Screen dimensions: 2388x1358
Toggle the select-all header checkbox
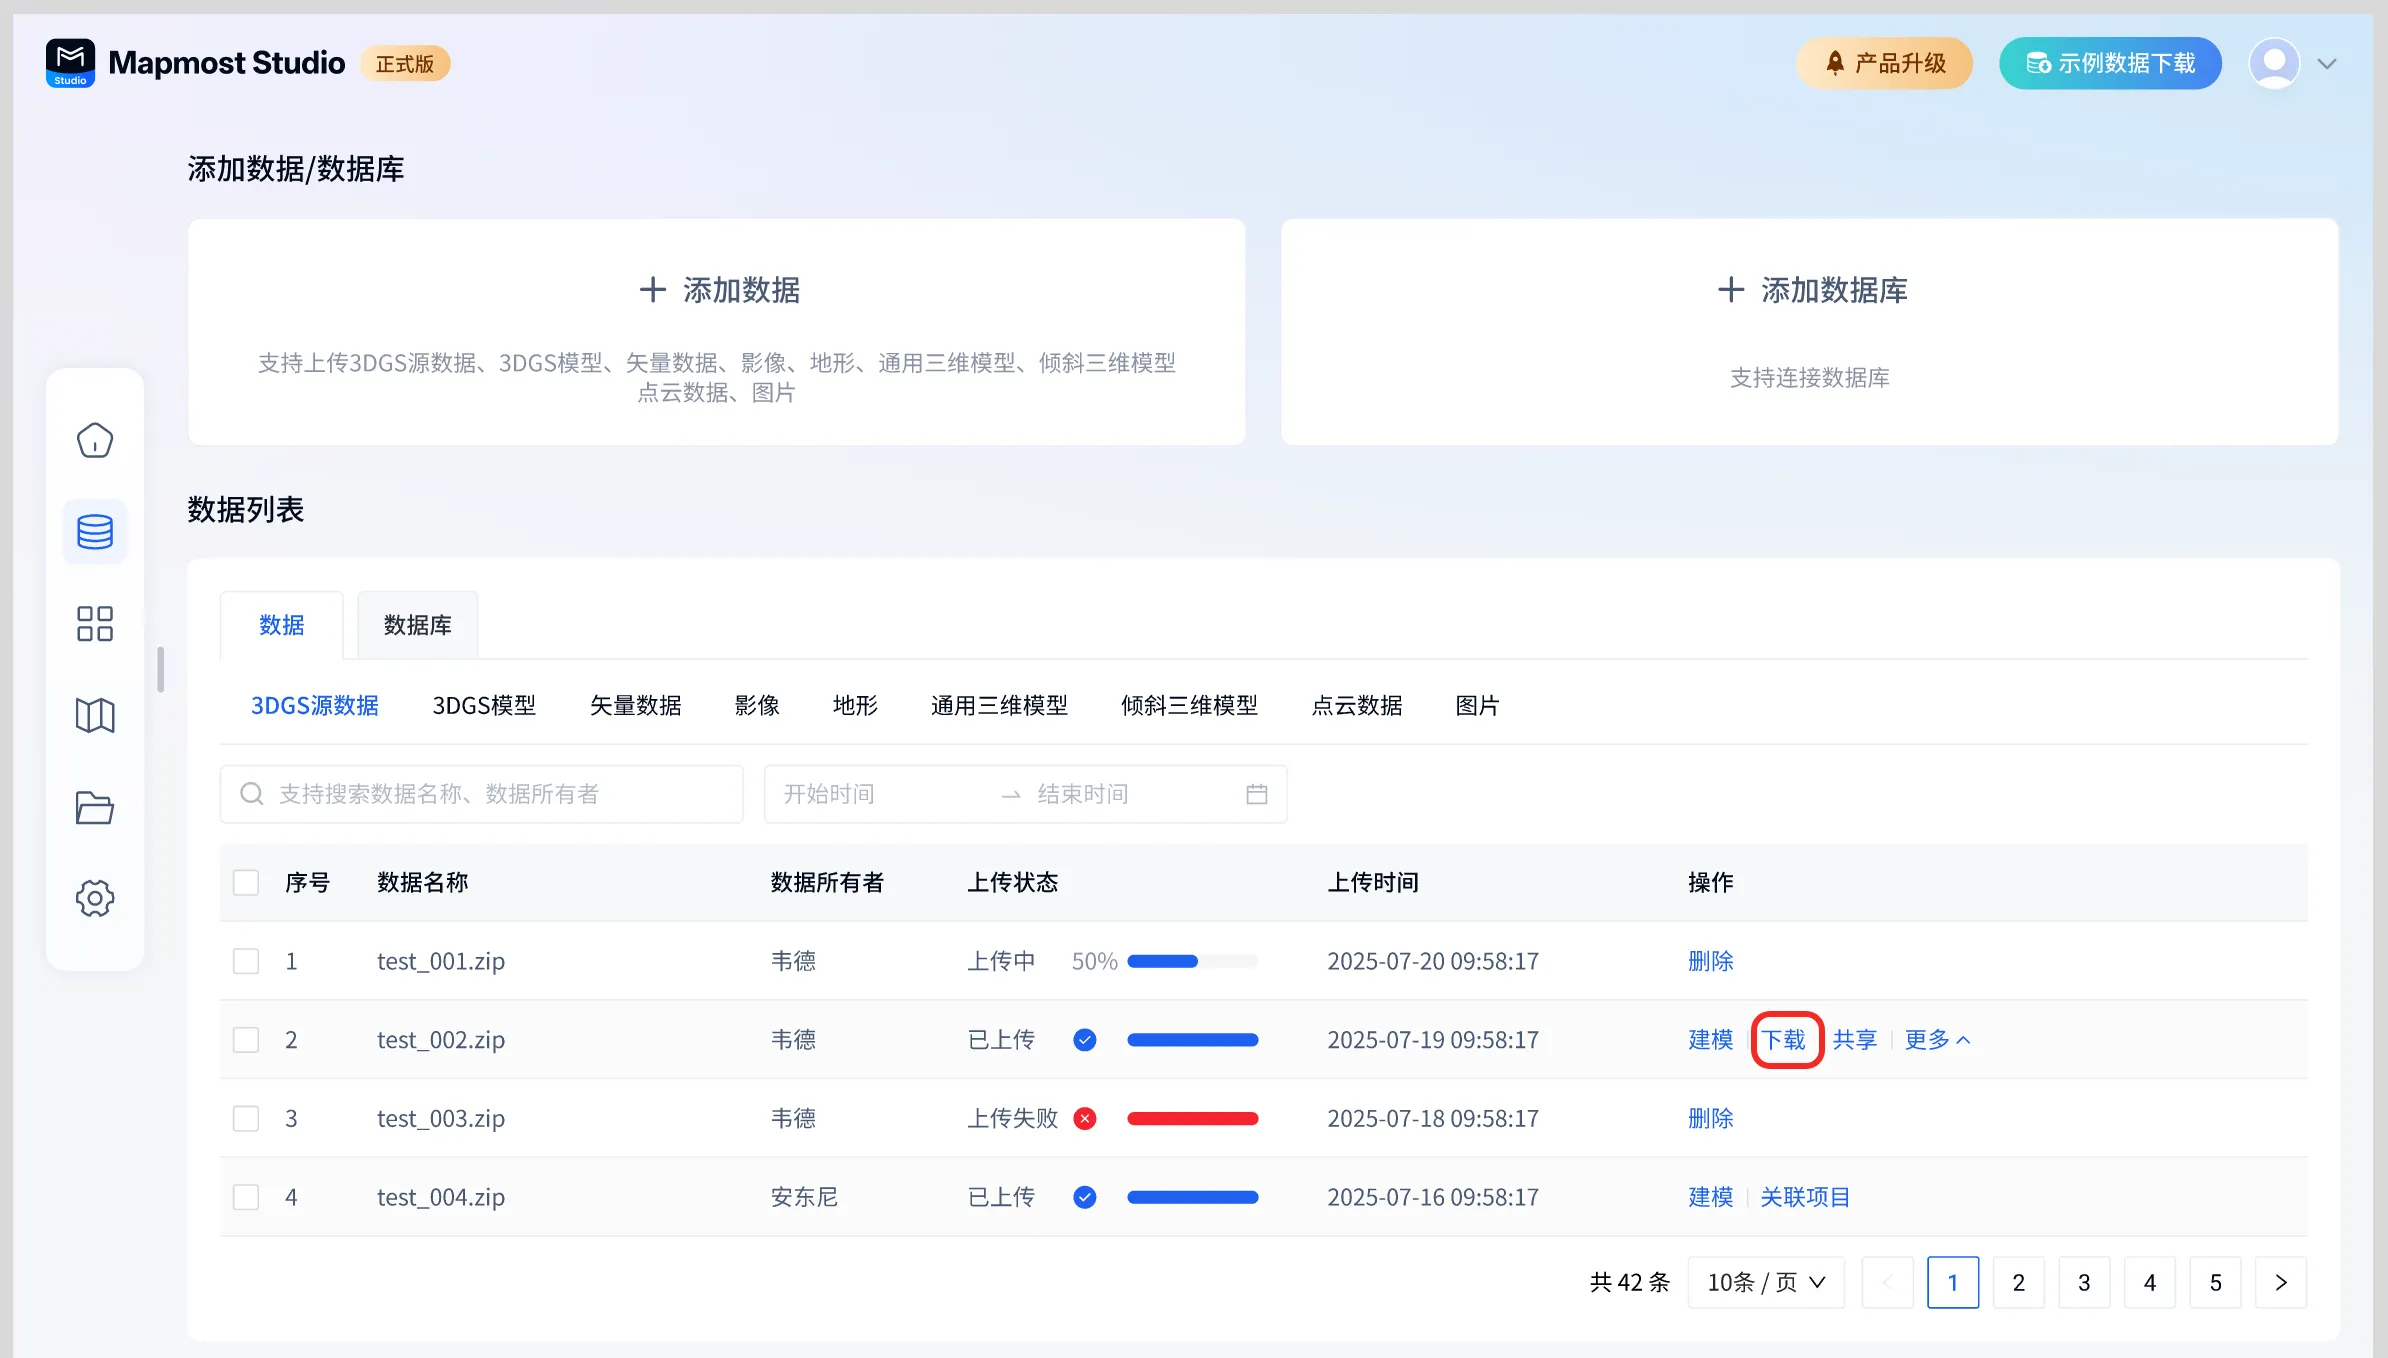point(246,882)
